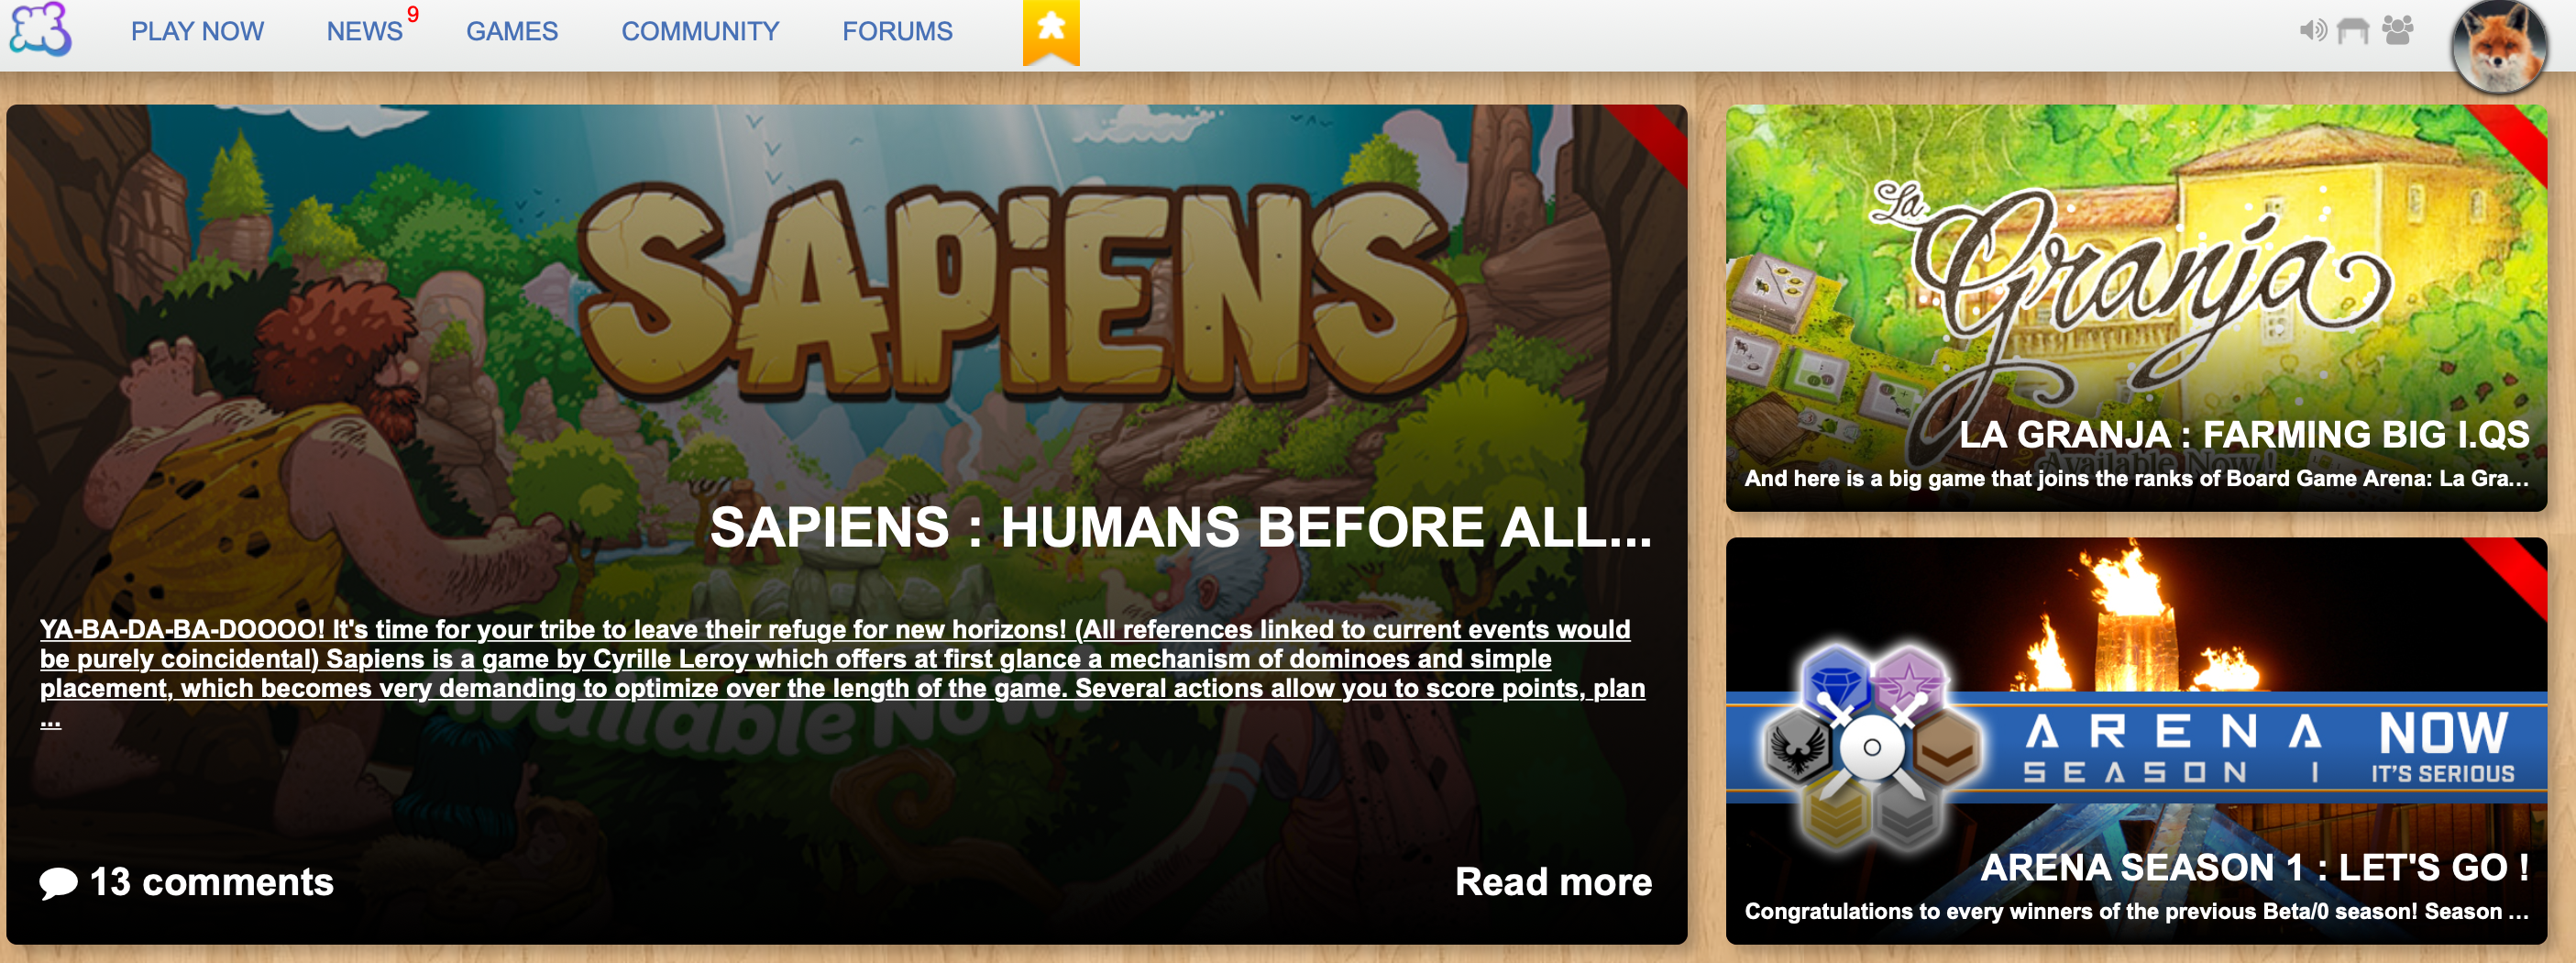Open the PLAY NOW menu
This screenshot has width=2576, height=963.
197,32
